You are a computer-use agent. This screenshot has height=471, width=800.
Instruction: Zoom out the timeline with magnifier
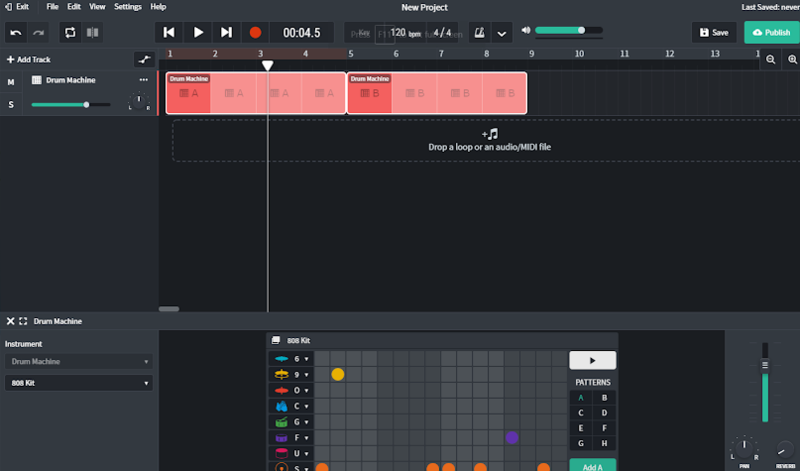pos(771,60)
